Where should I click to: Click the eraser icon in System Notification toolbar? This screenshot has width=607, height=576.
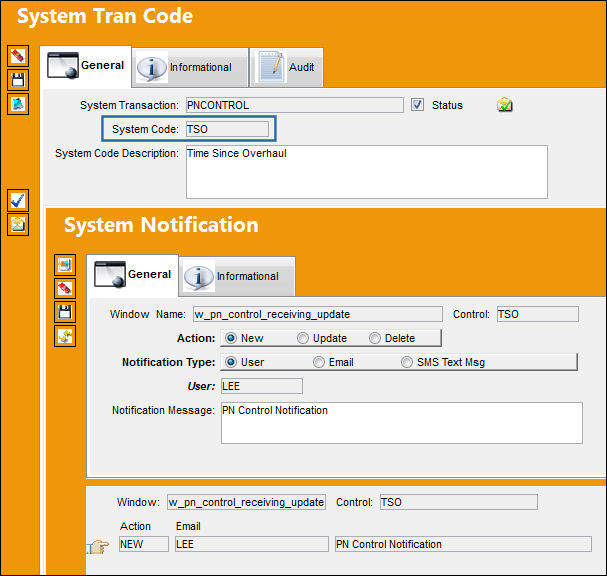click(x=65, y=288)
